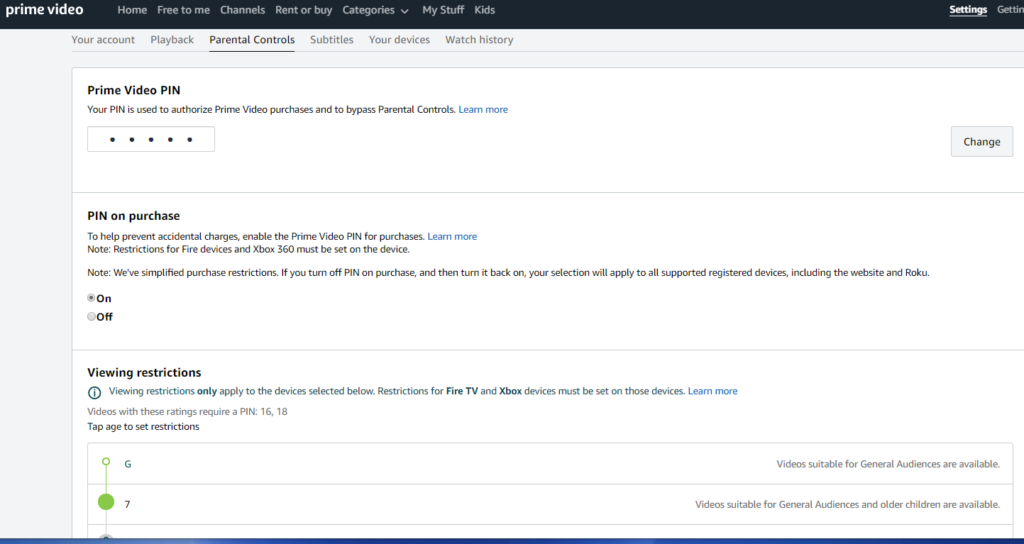
Task: Open Rent or buy section
Action: click(x=304, y=10)
